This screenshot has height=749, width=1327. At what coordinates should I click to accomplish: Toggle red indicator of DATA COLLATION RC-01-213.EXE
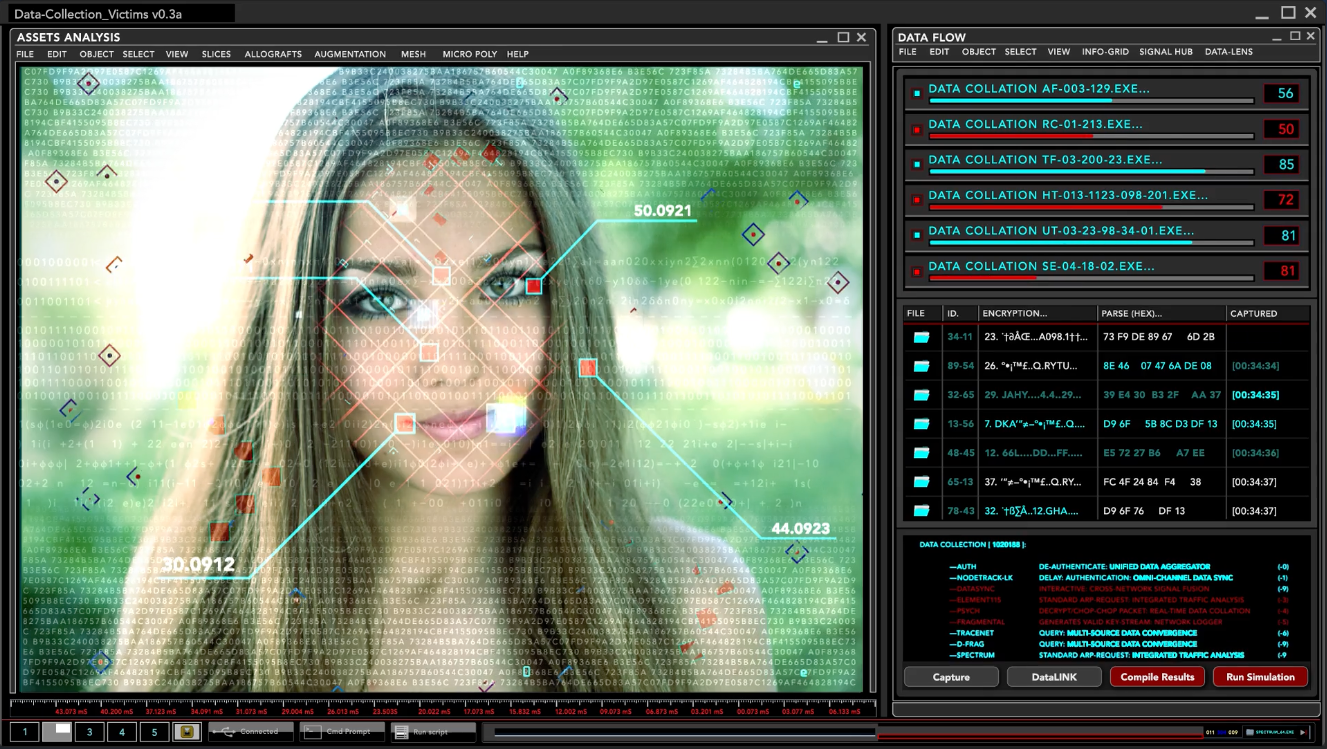coord(916,130)
